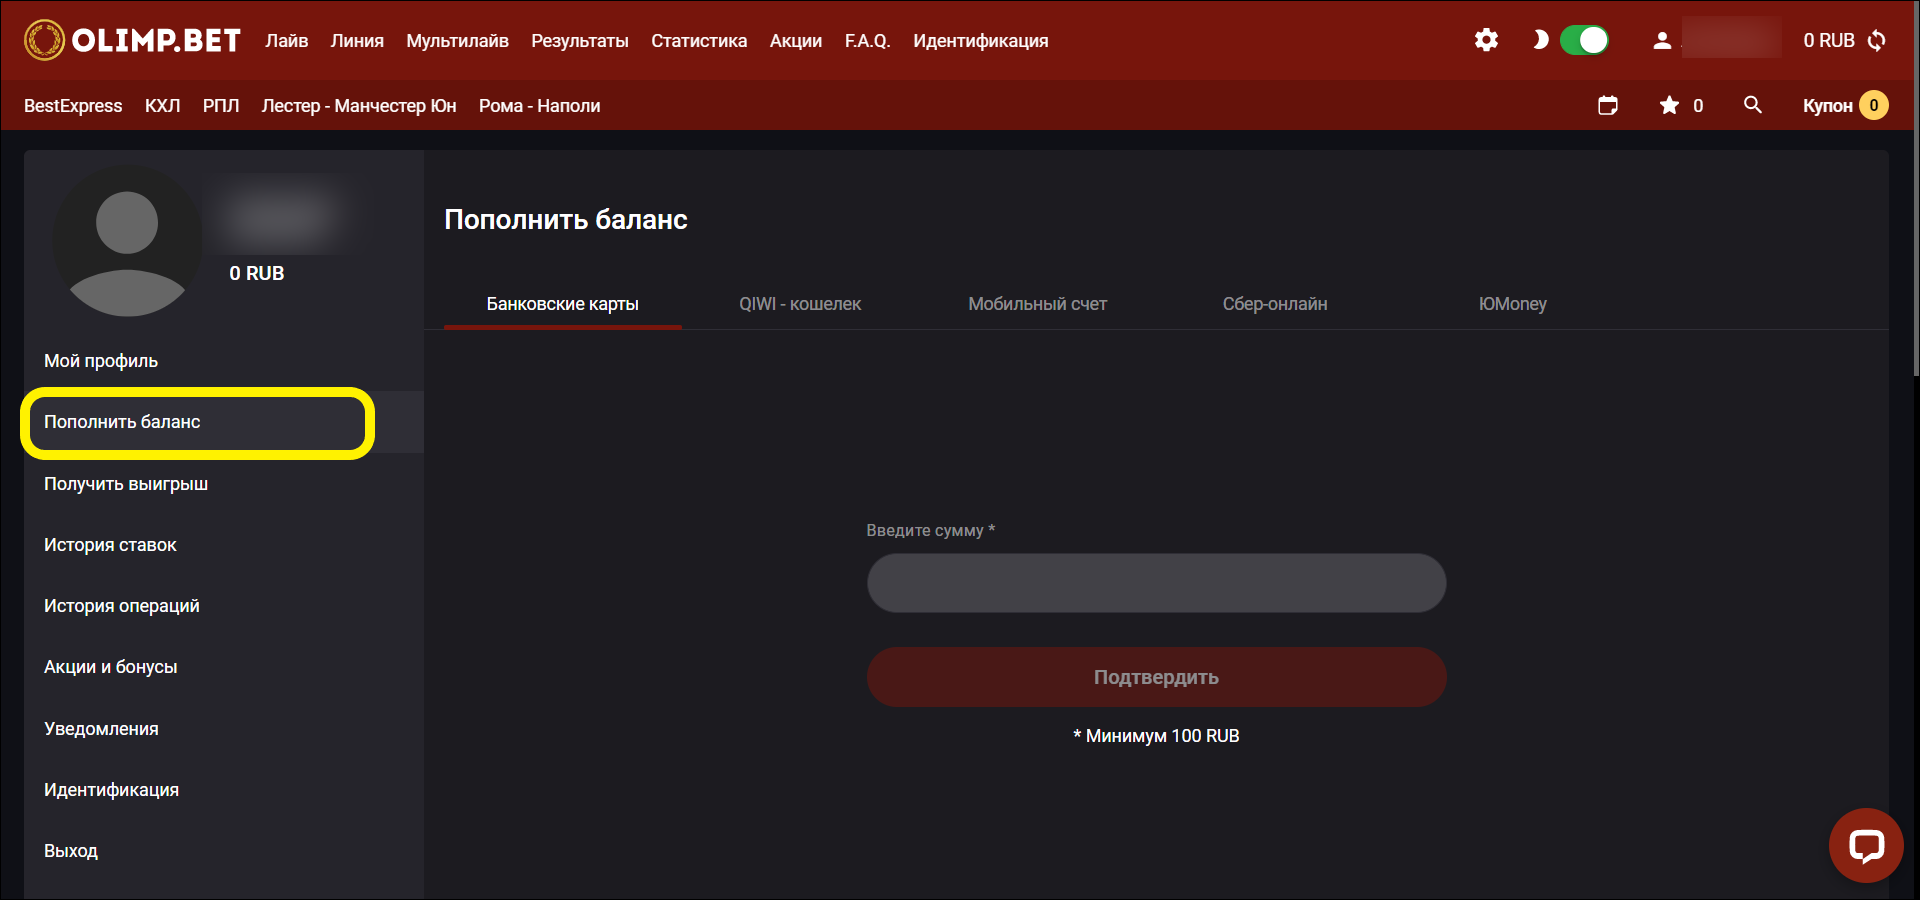Open the calendar icon
The width and height of the screenshot is (1920, 900).
[1608, 105]
